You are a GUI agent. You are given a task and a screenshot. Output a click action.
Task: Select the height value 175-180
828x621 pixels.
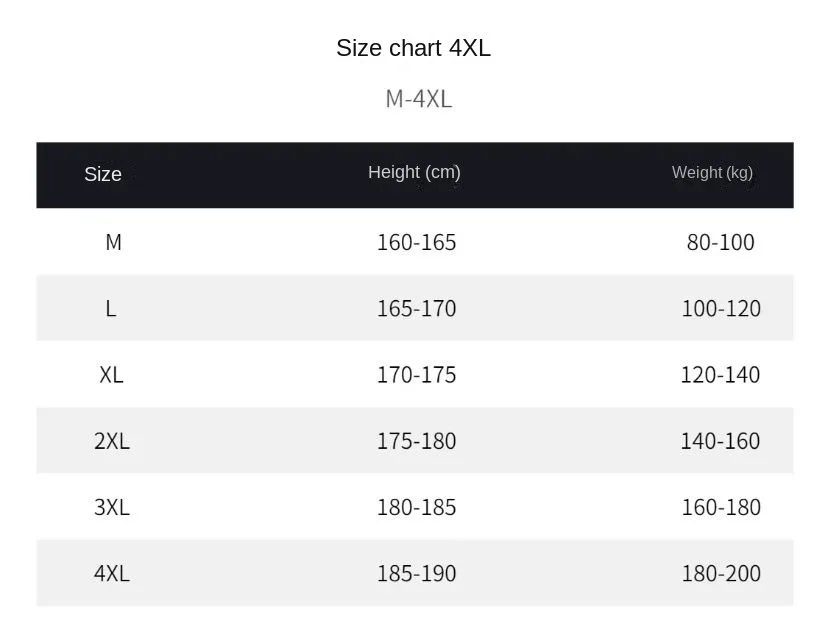tap(416, 441)
